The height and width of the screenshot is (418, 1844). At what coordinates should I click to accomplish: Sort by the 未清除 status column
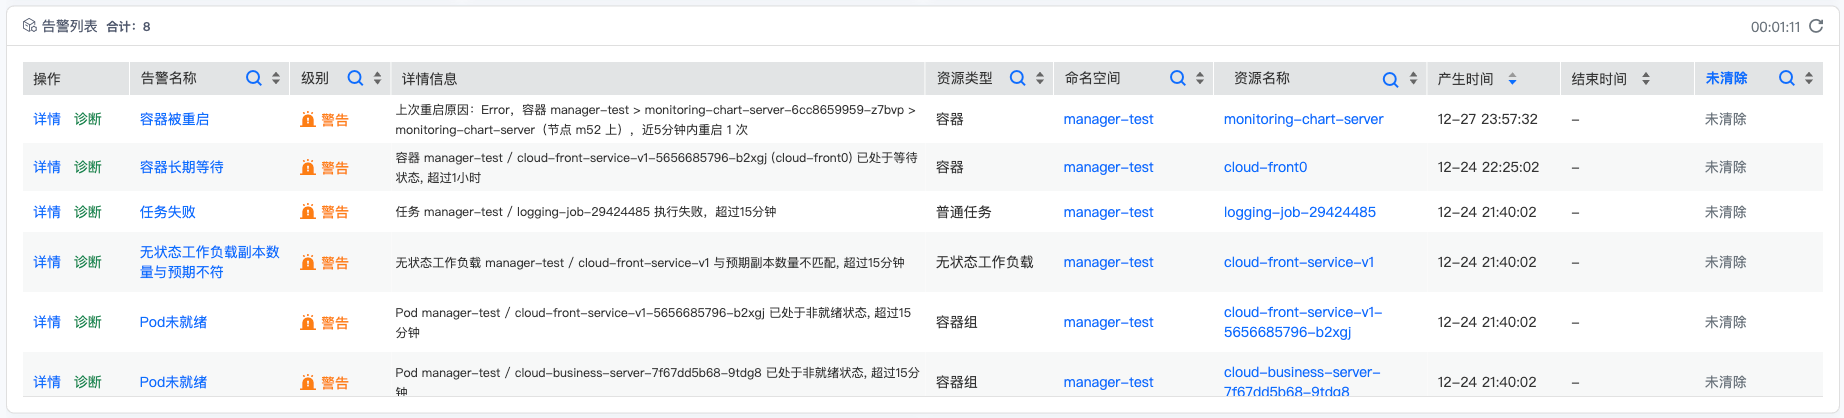tap(1809, 78)
